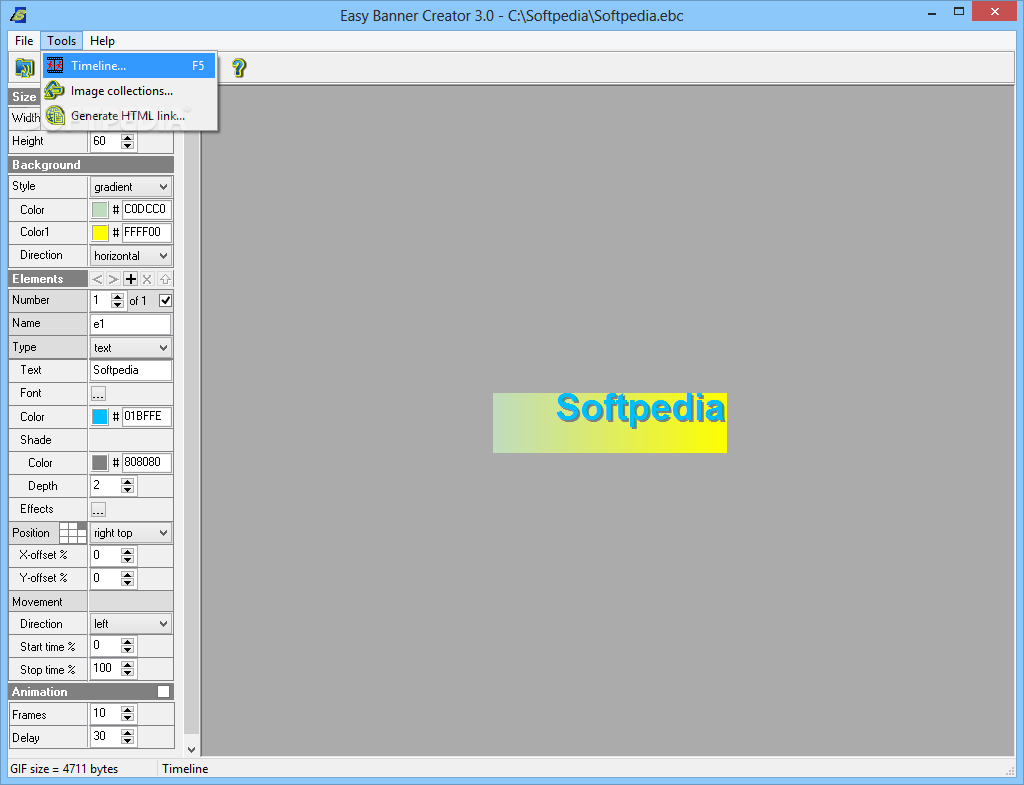
Task: Increase the X-offset % spinner
Action: tap(127, 551)
